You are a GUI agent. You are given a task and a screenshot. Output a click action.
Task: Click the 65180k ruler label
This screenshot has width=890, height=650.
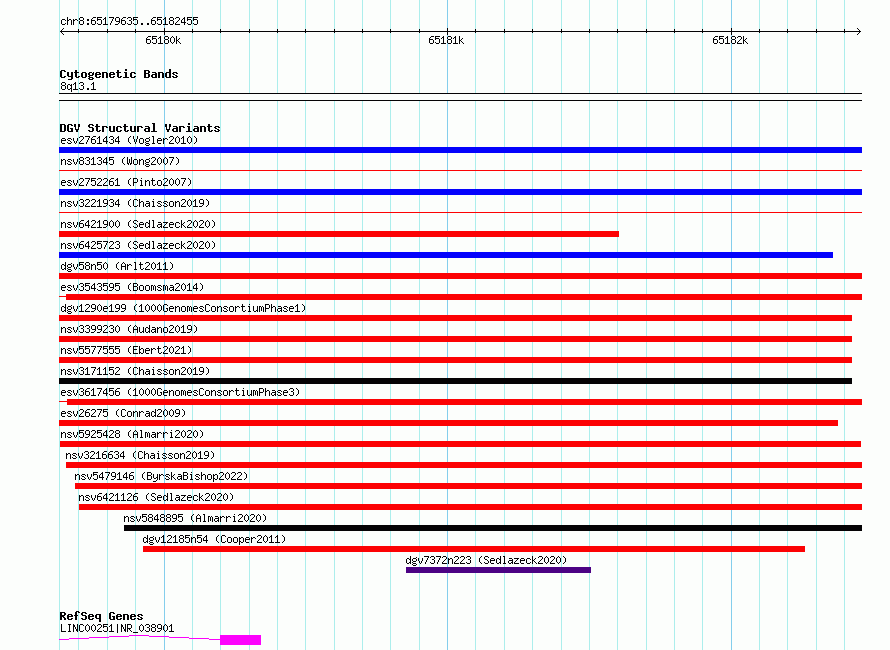tap(163, 40)
